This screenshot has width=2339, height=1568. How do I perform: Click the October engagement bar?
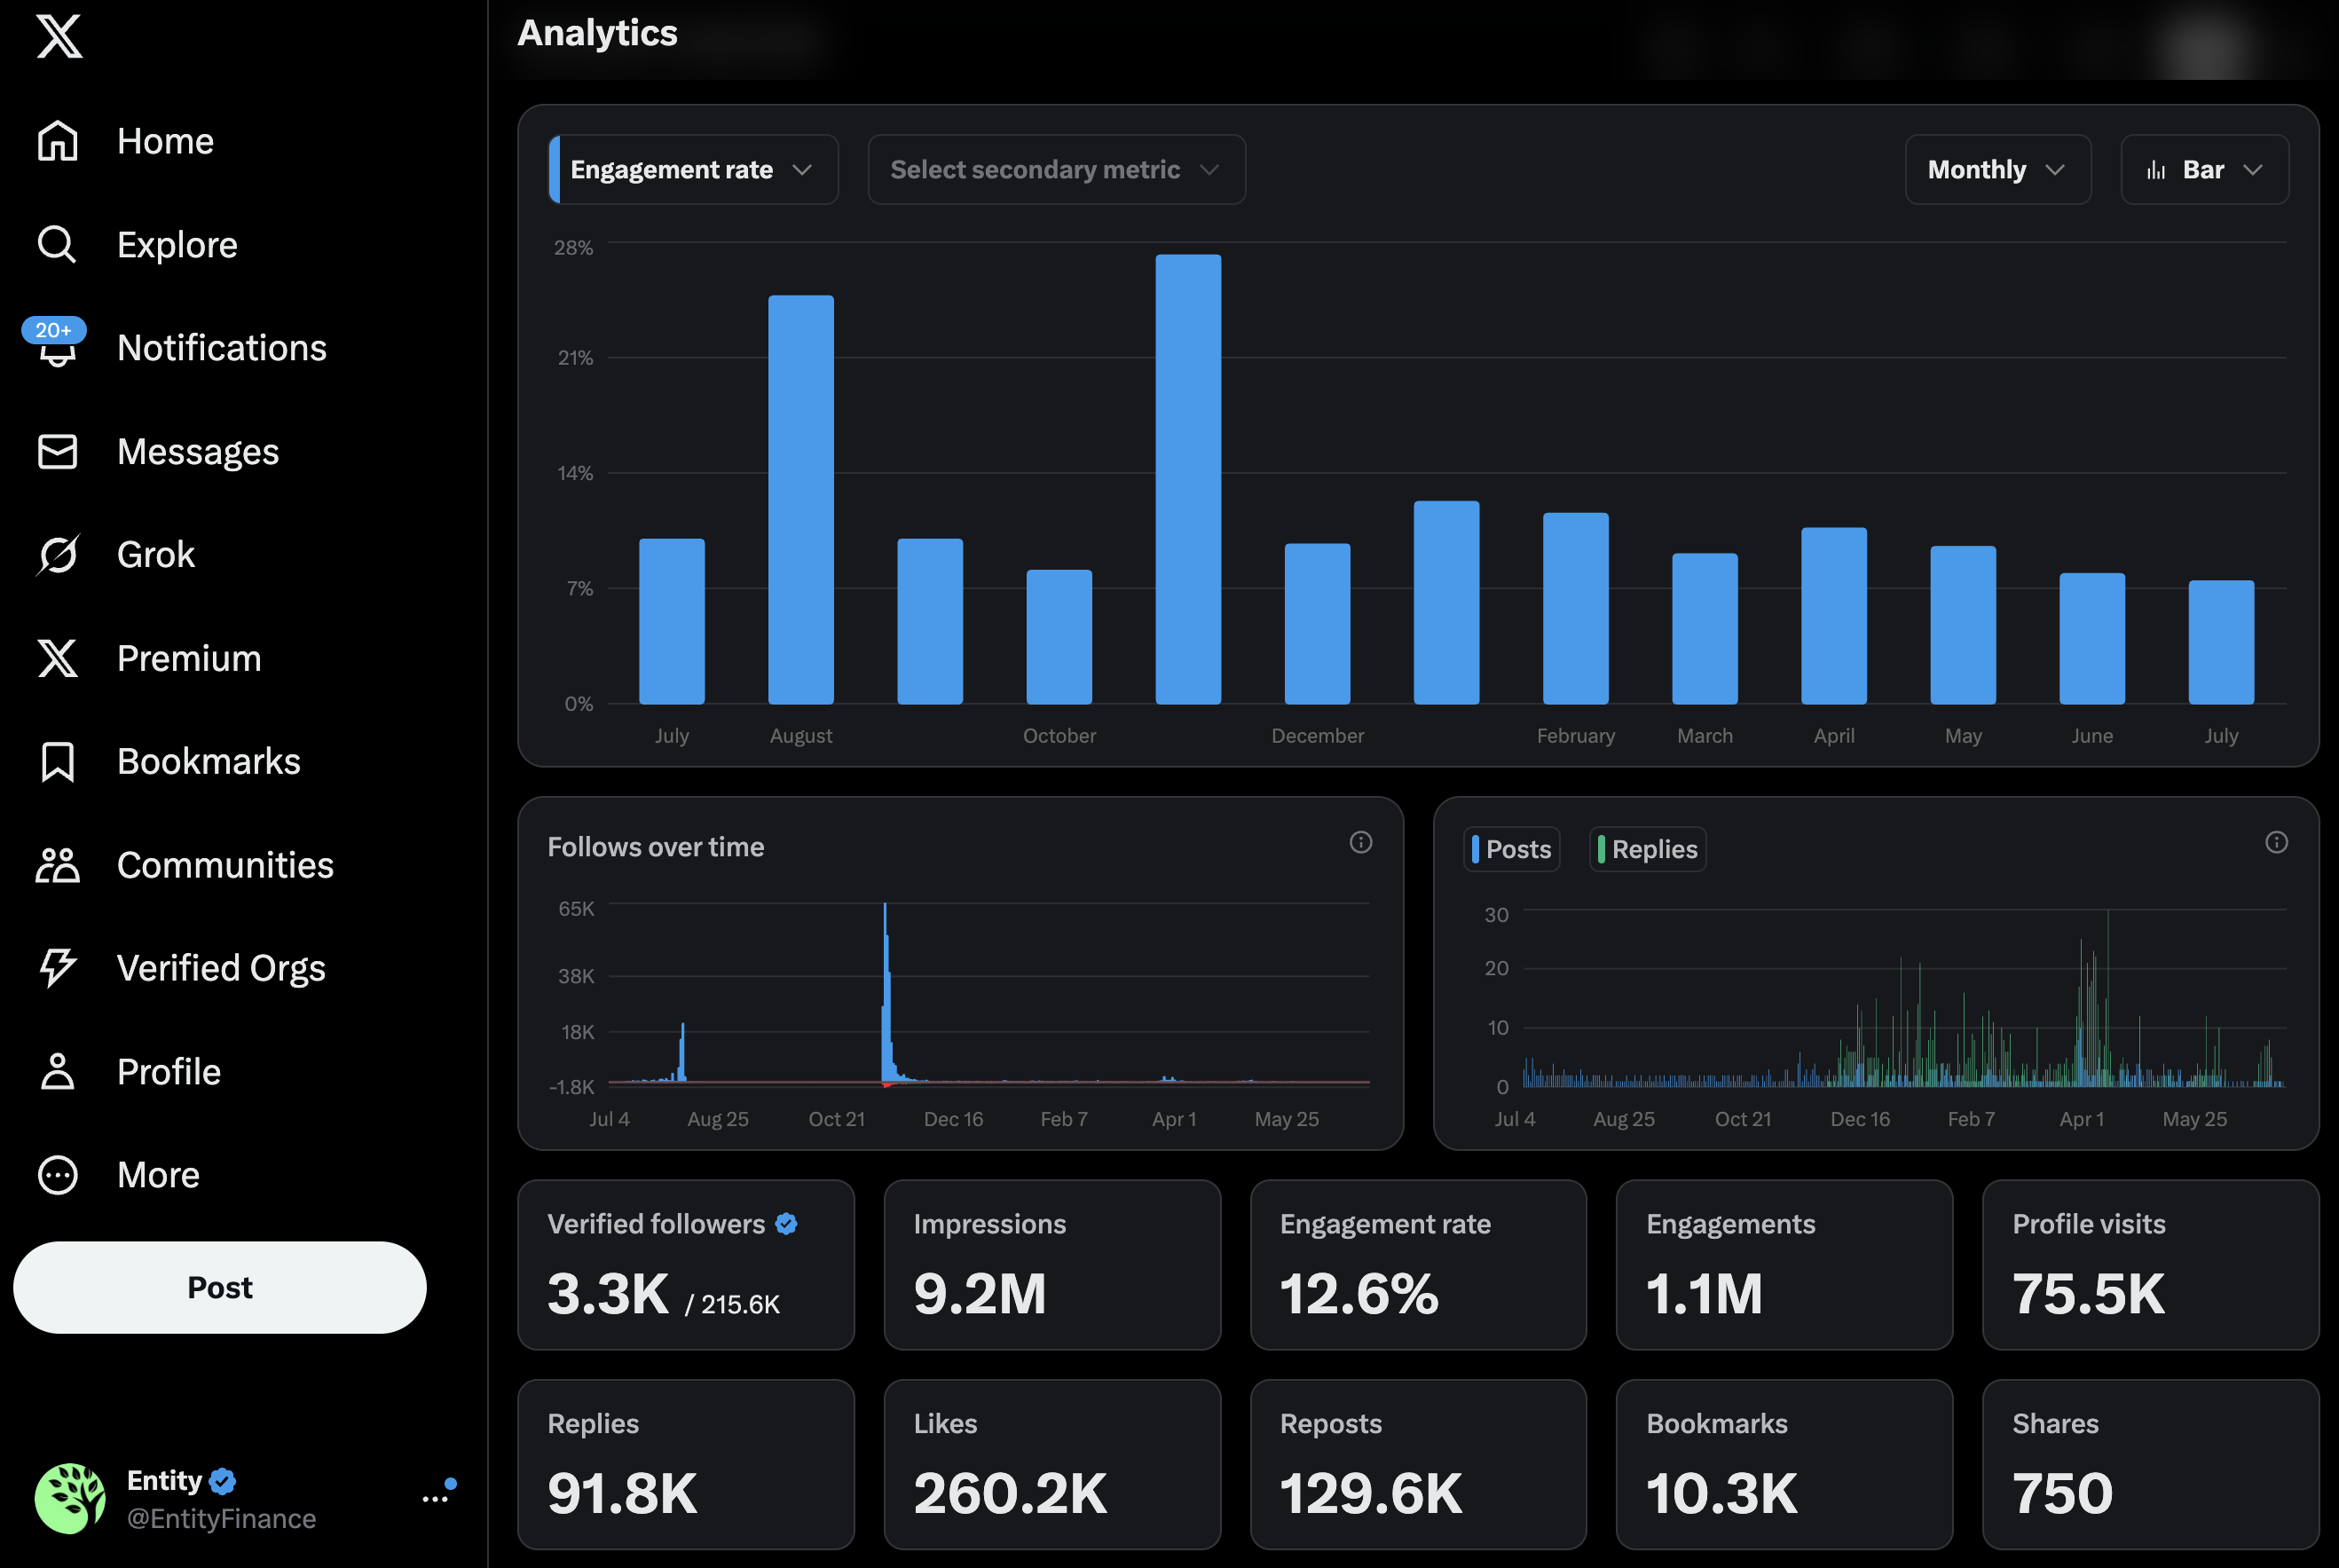click(1059, 637)
